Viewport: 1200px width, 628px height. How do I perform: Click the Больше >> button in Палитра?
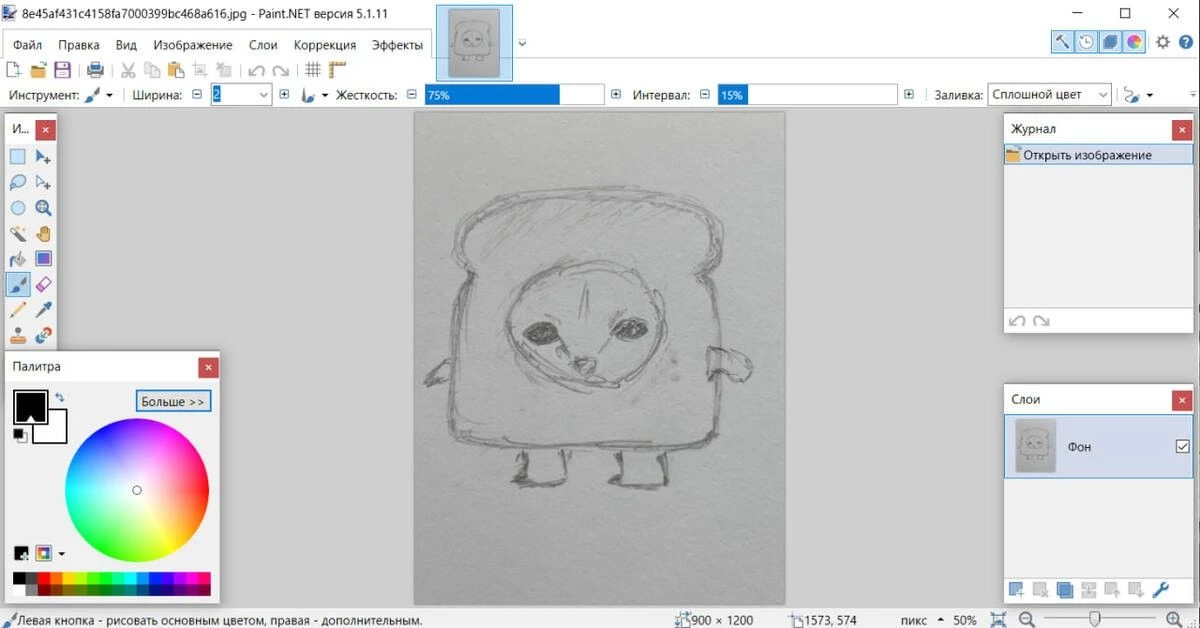[173, 402]
